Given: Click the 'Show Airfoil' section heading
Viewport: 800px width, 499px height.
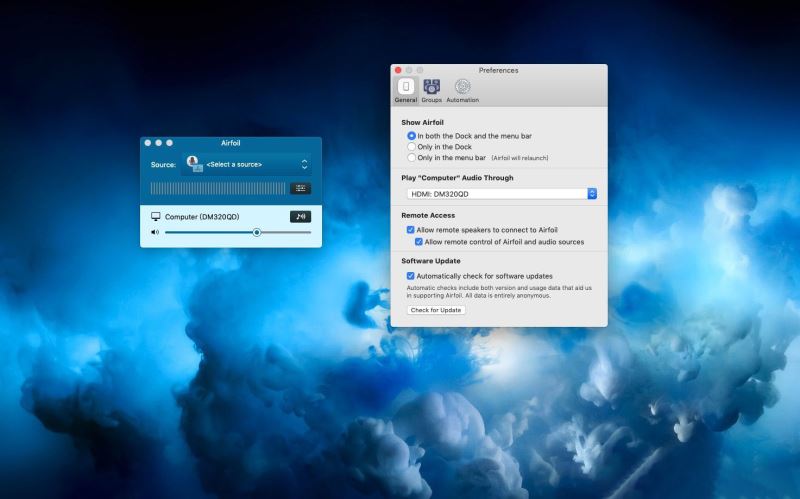Looking at the screenshot, I should tap(422, 122).
